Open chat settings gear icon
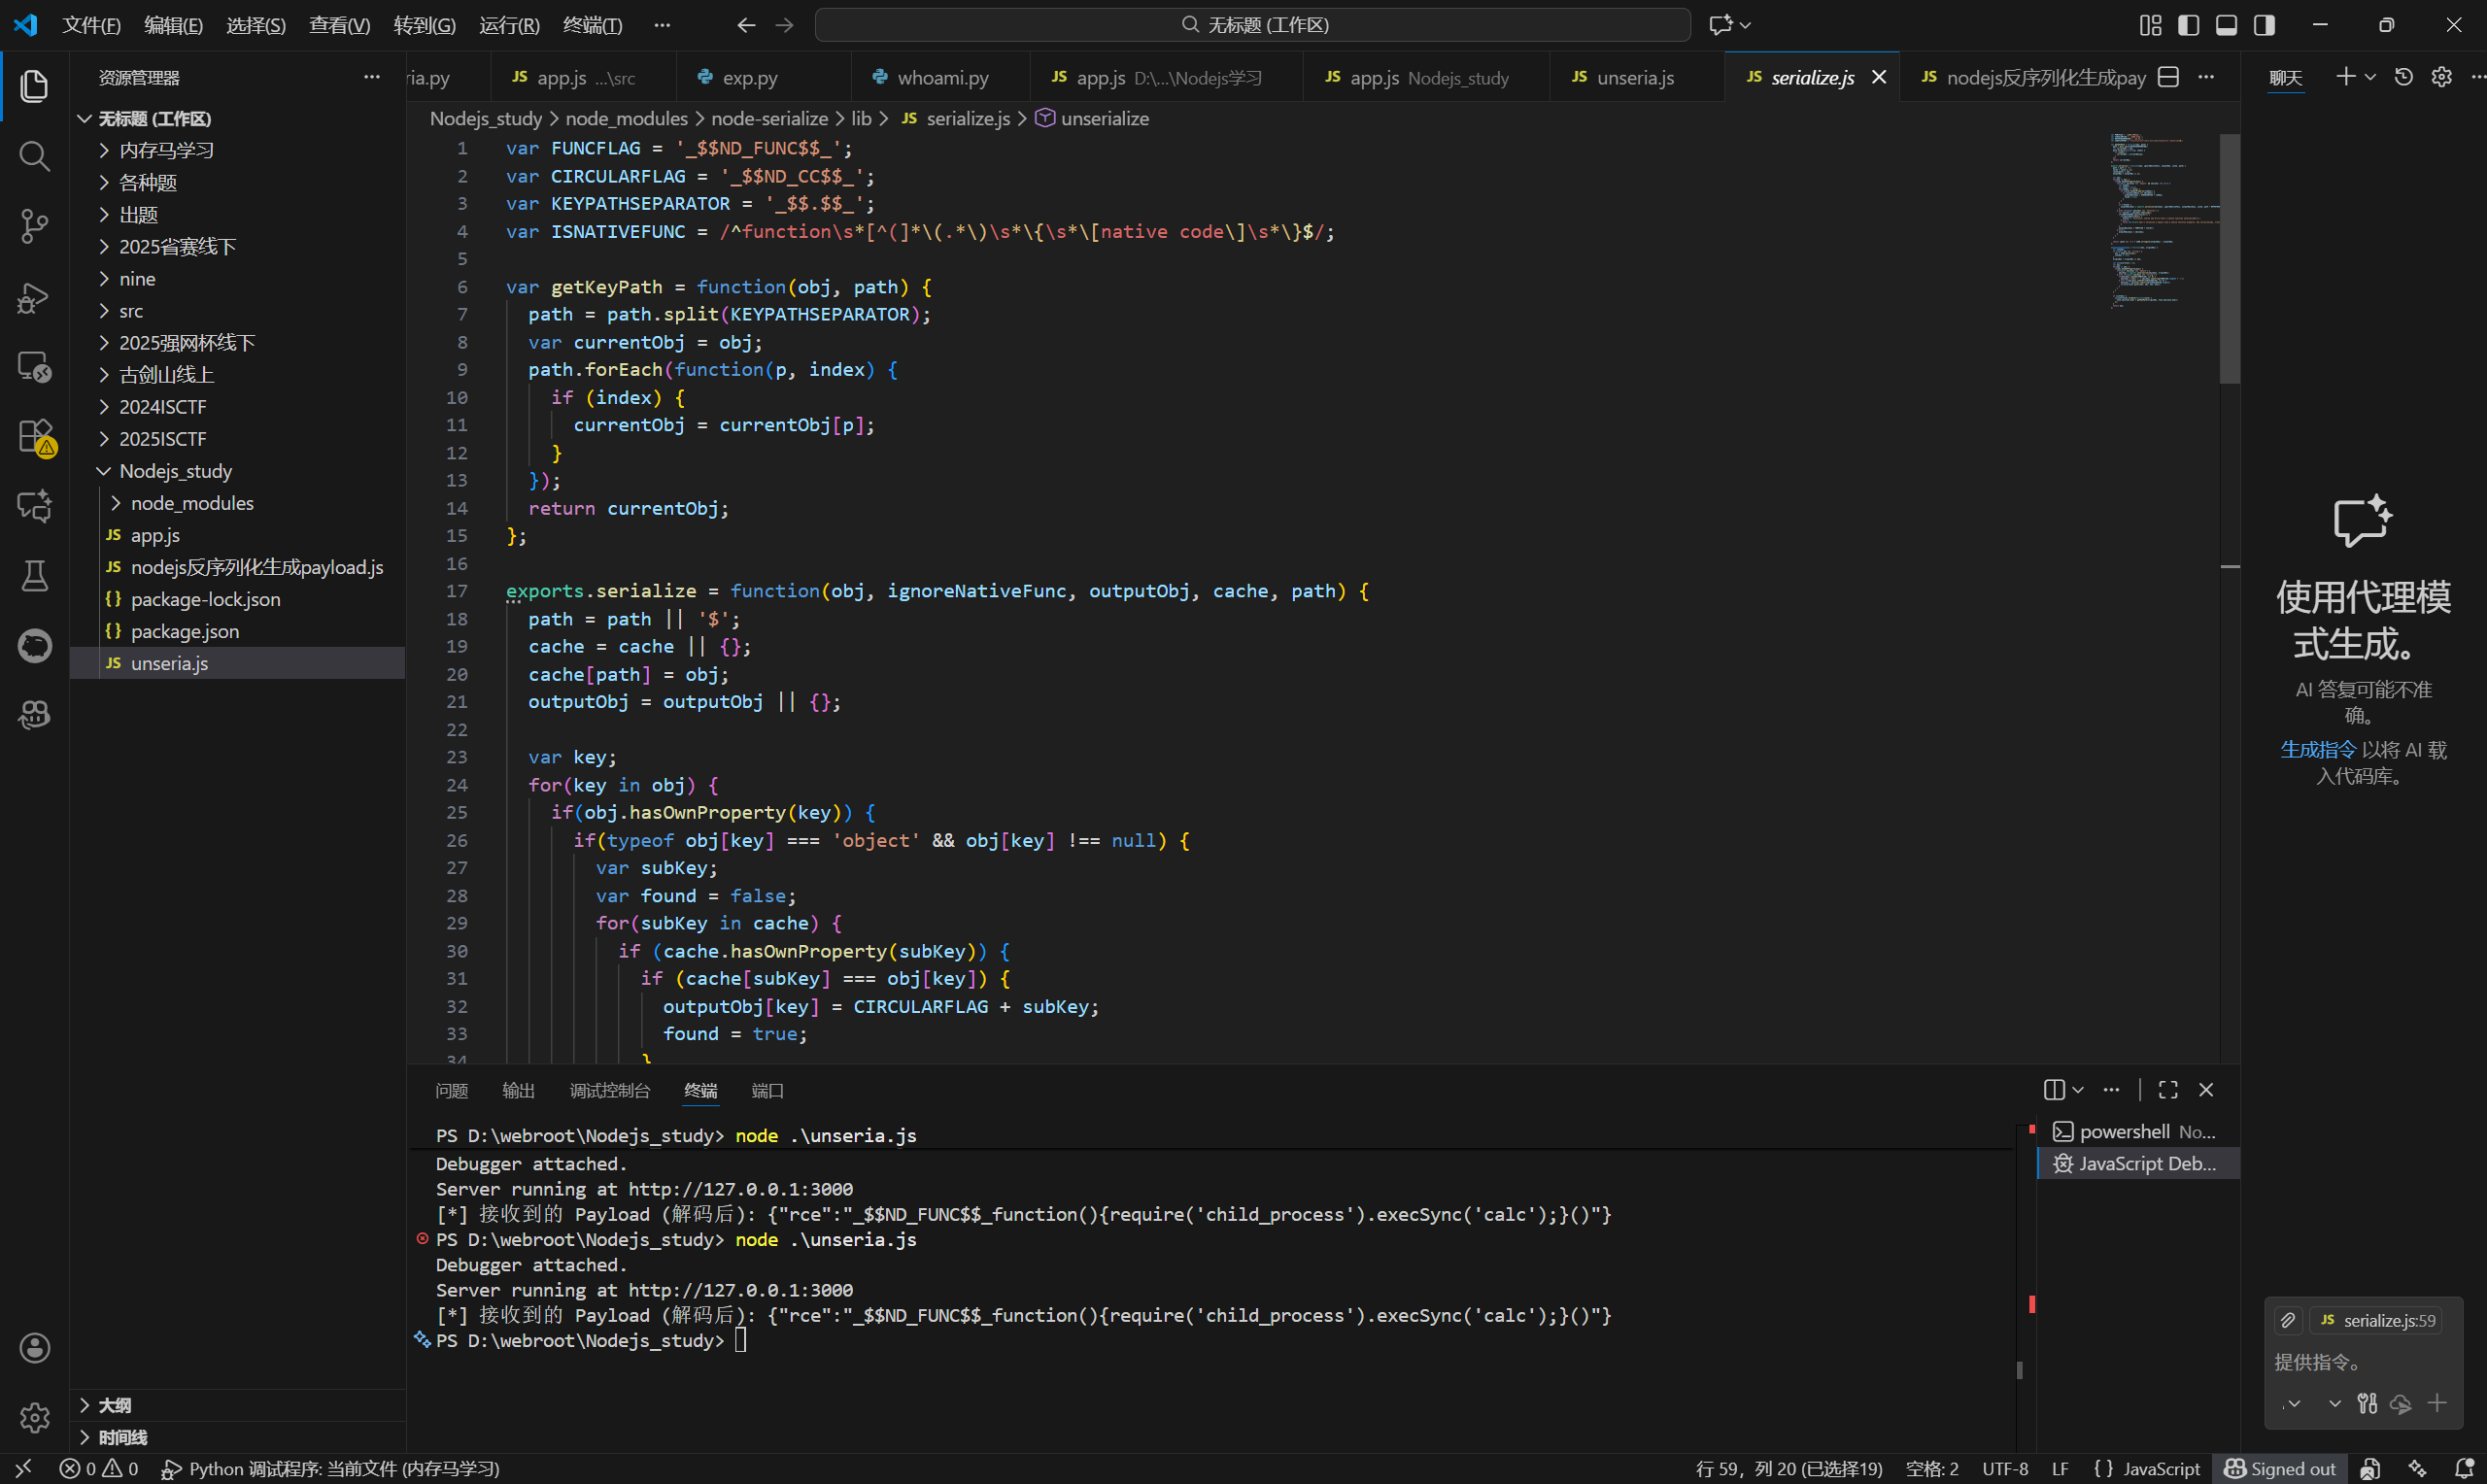The width and height of the screenshot is (2487, 1484). (x=2441, y=77)
